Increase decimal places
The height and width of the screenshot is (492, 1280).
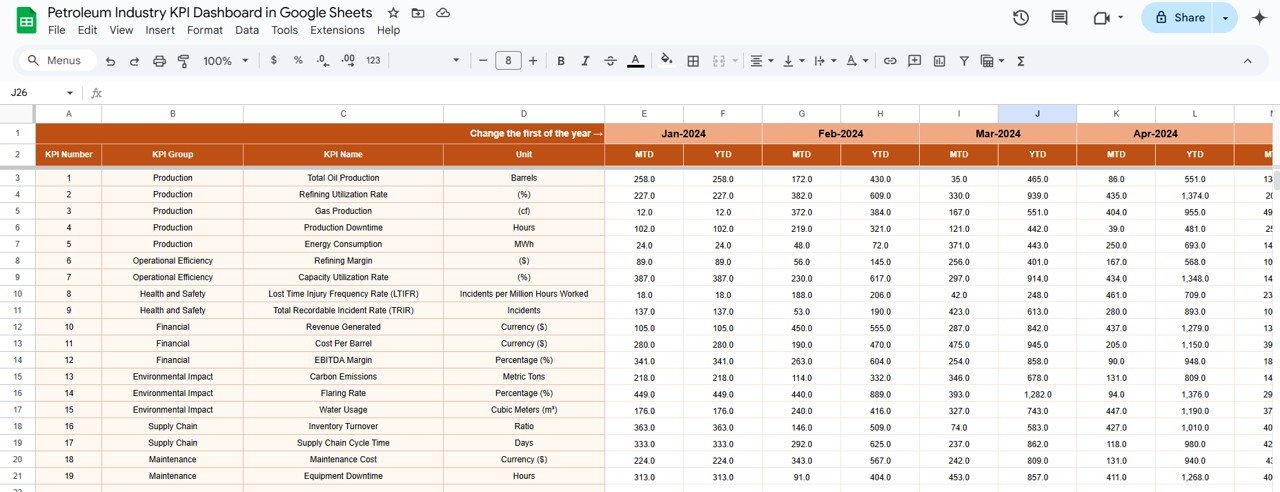348,61
